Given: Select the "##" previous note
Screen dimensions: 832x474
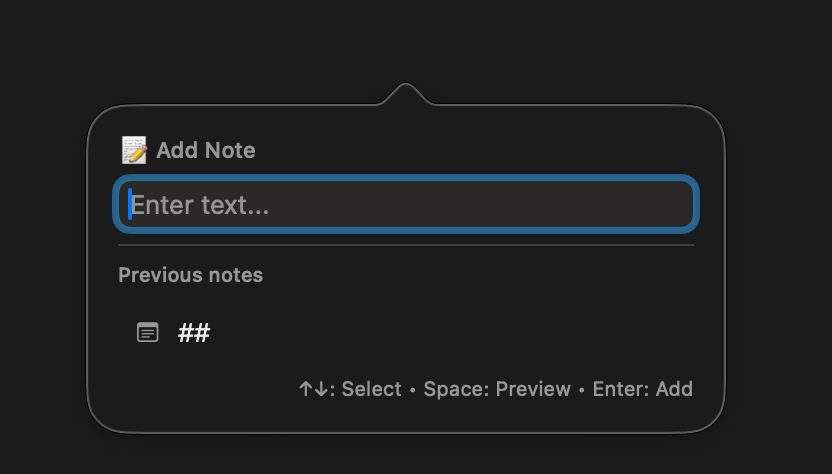Looking at the screenshot, I should click(x=194, y=332).
